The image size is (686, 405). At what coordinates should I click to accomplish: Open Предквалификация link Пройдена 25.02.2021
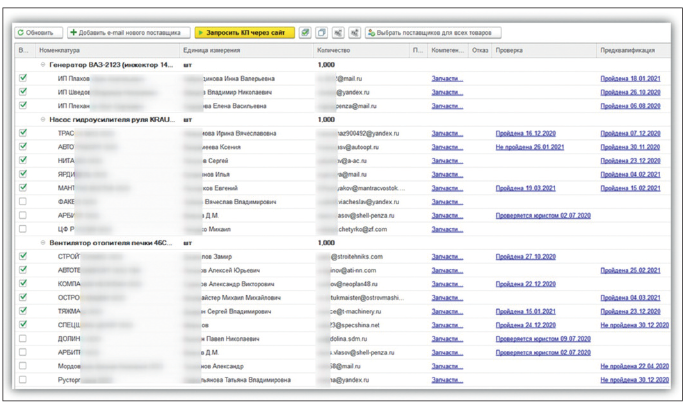coord(630,271)
